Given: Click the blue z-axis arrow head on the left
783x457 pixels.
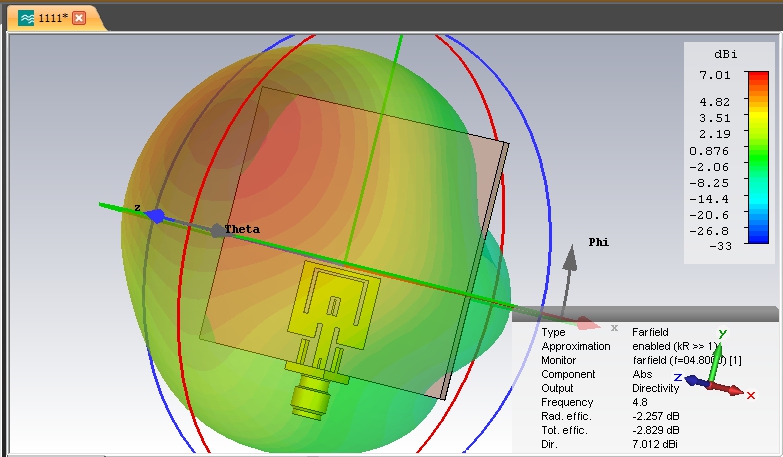Looking at the screenshot, I should click(155, 215).
